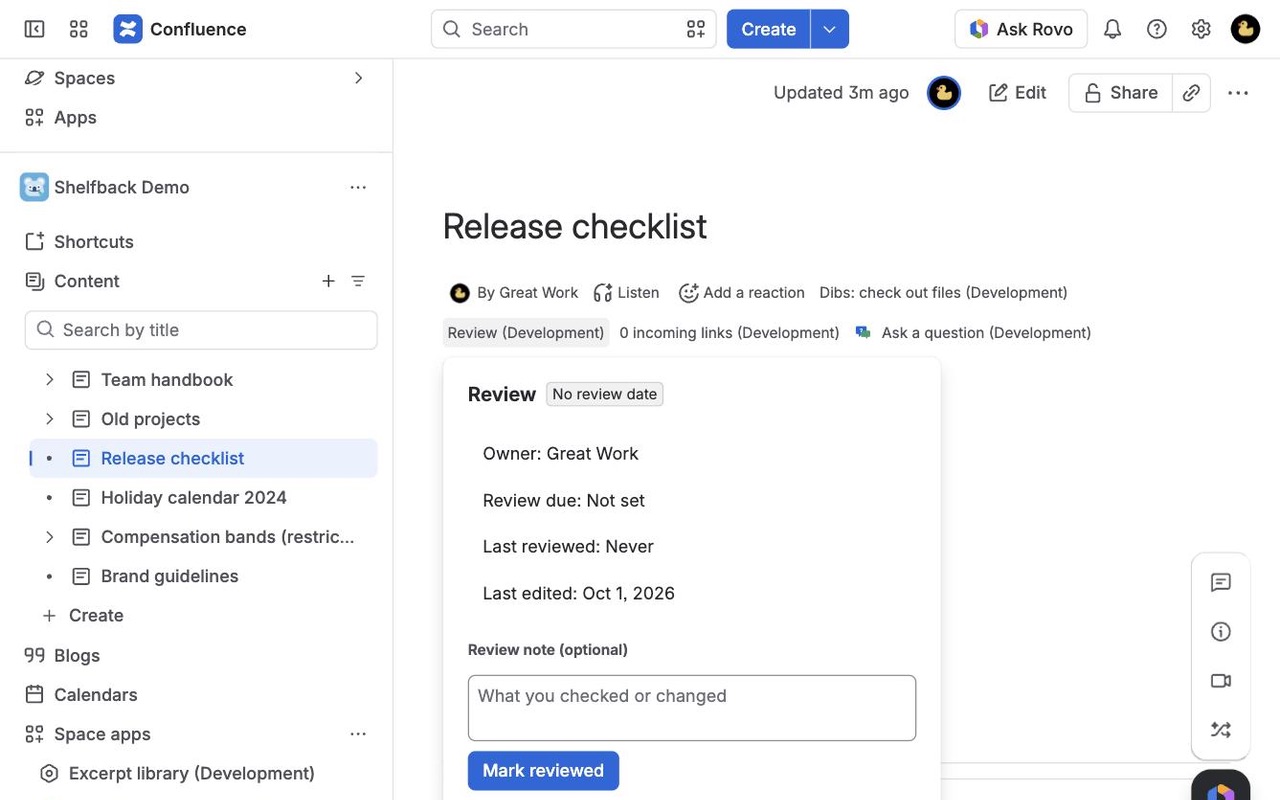Open Space apps options ellipsis
This screenshot has width=1280, height=800.
[x=358, y=734]
